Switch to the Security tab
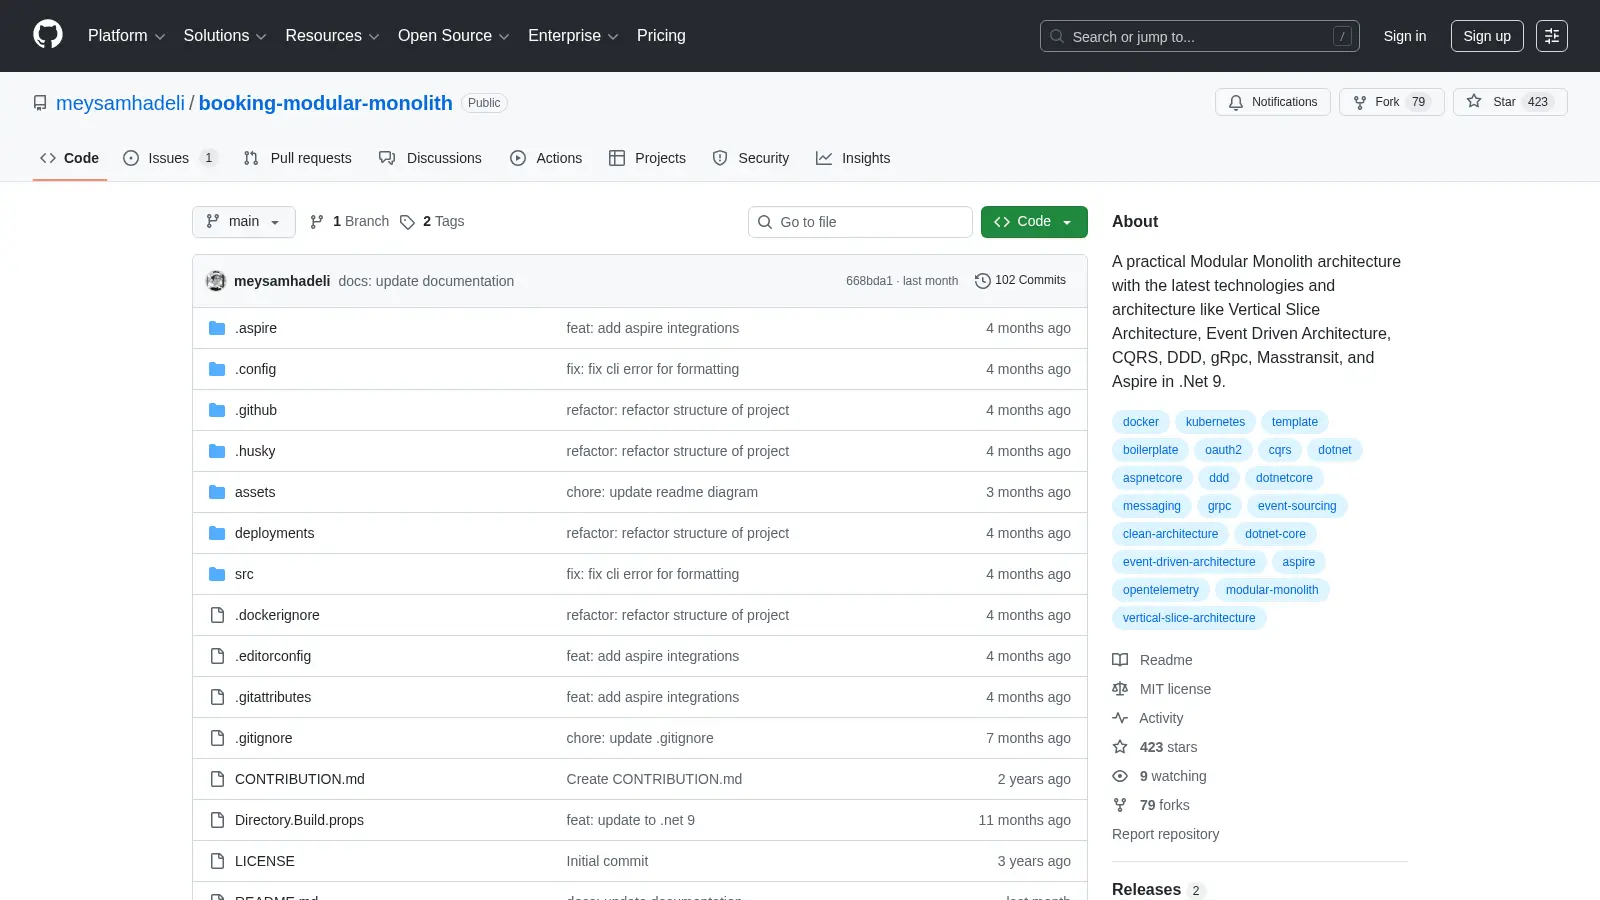The height and width of the screenshot is (900, 1600). [x=751, y=158]
